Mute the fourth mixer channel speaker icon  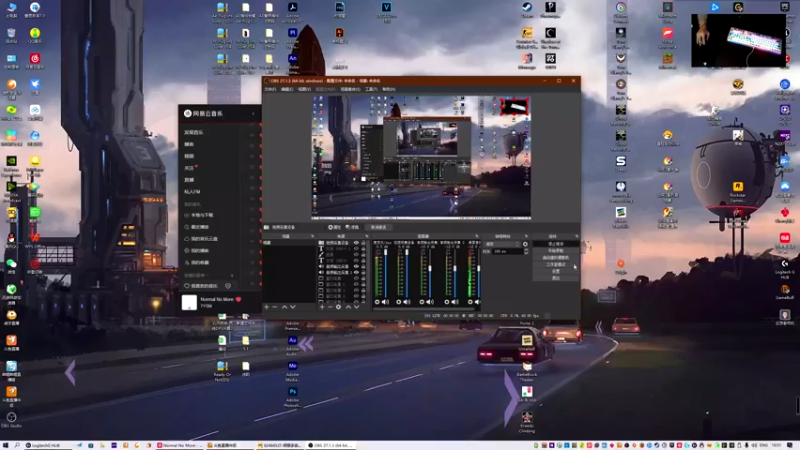[x=455, y=302]
